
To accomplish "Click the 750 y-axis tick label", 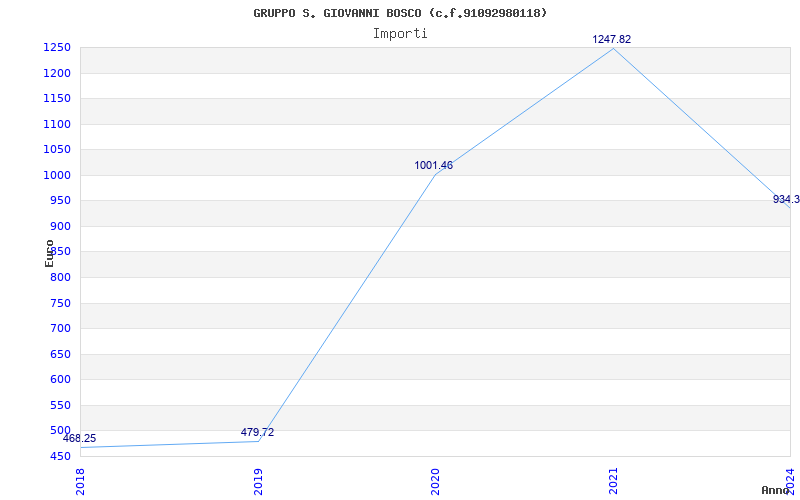I will (60, 303).
